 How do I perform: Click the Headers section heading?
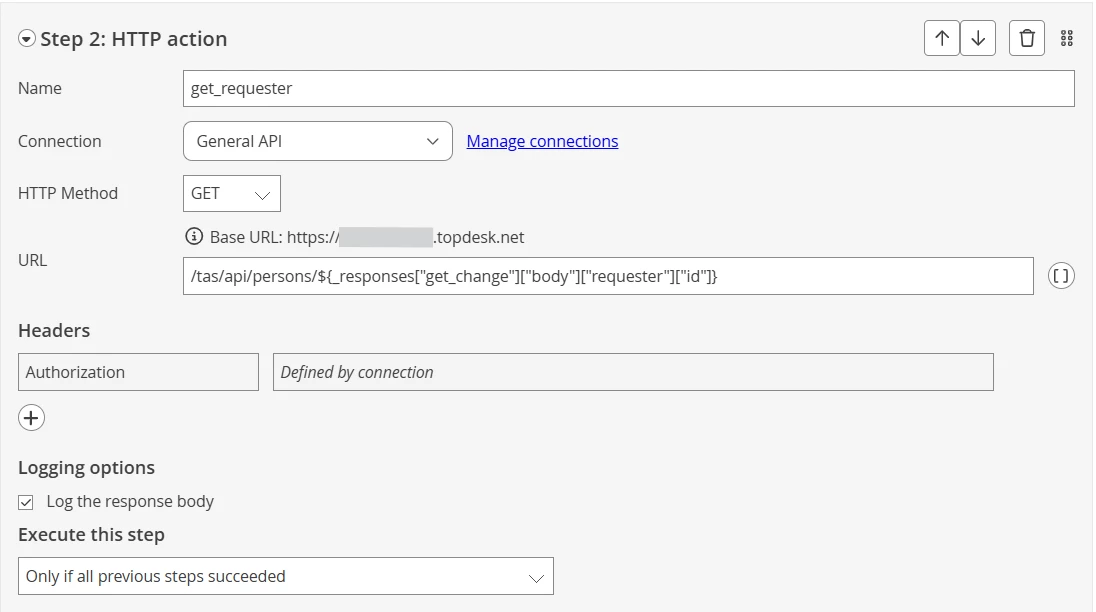[x=54, y=330]
